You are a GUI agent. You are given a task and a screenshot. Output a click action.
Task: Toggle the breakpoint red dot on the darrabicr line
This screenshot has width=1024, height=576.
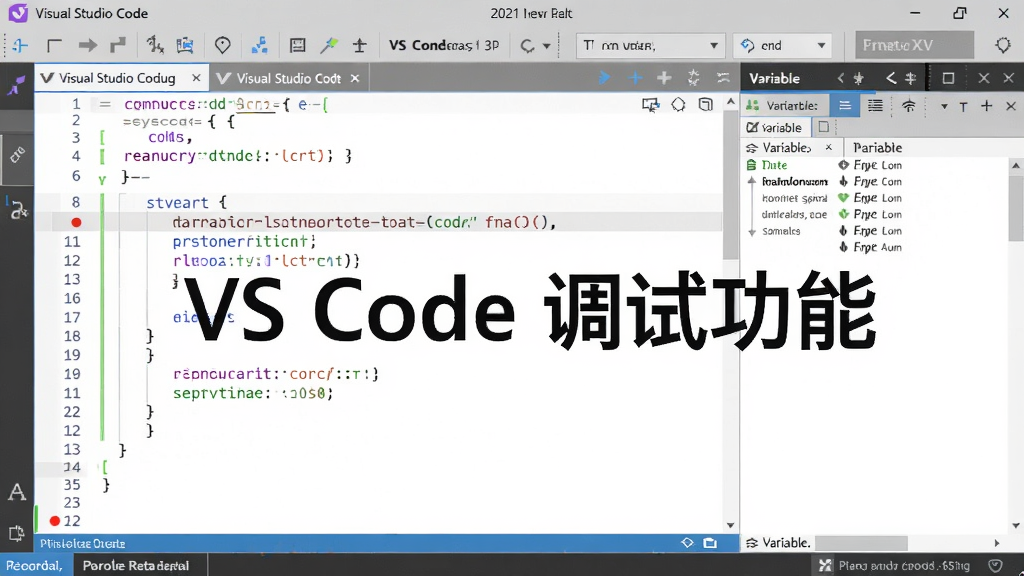[76, 222]
